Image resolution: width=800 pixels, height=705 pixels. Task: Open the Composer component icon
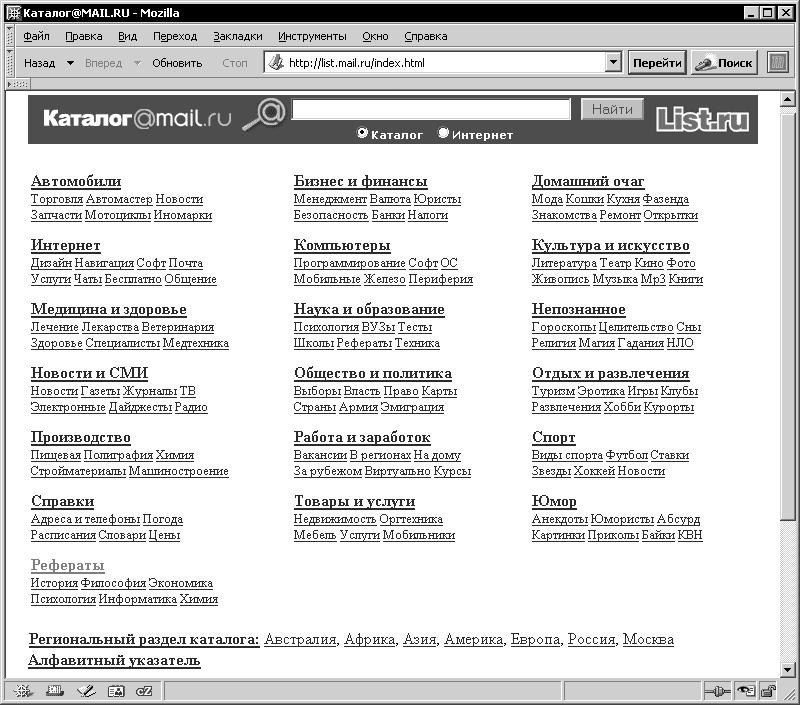click(86, 691)
